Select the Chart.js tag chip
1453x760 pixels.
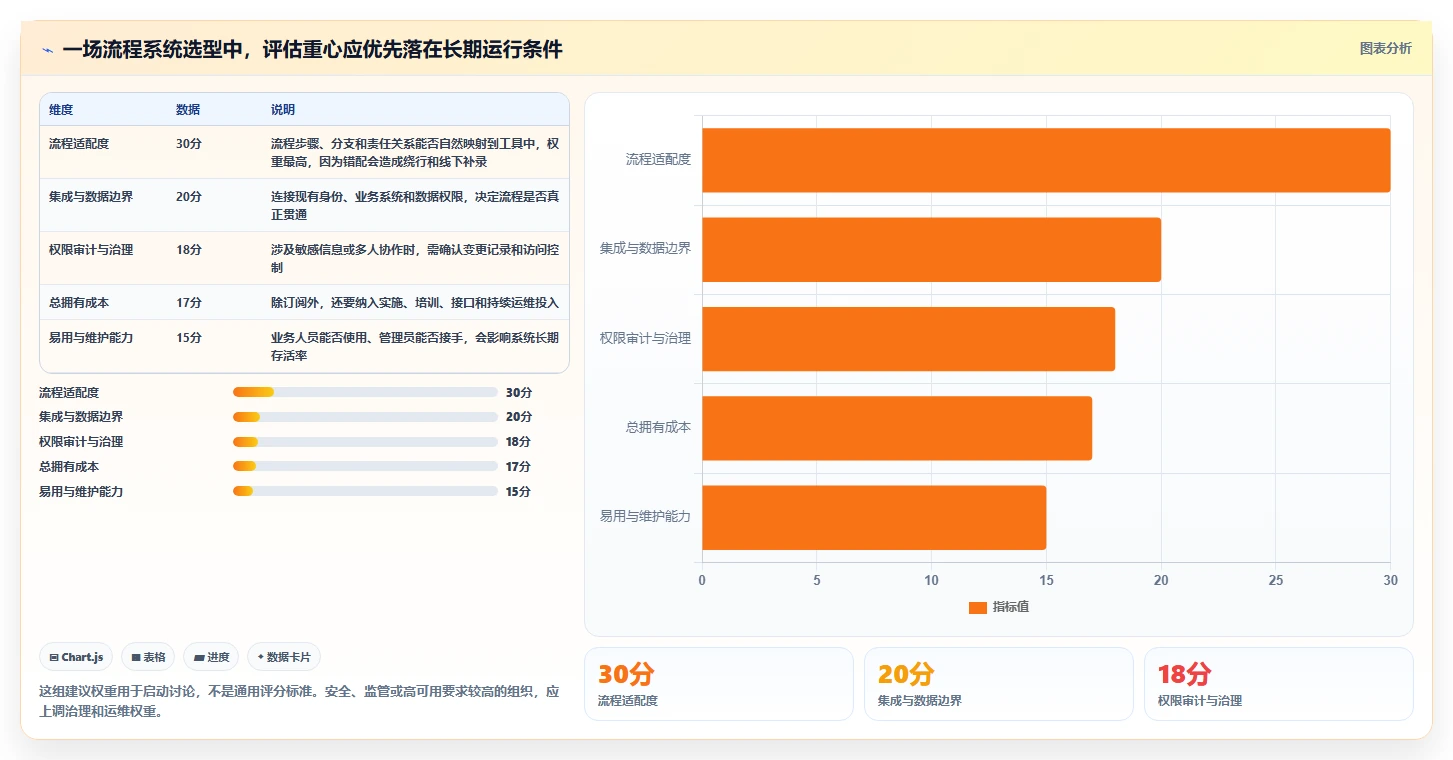77,657
